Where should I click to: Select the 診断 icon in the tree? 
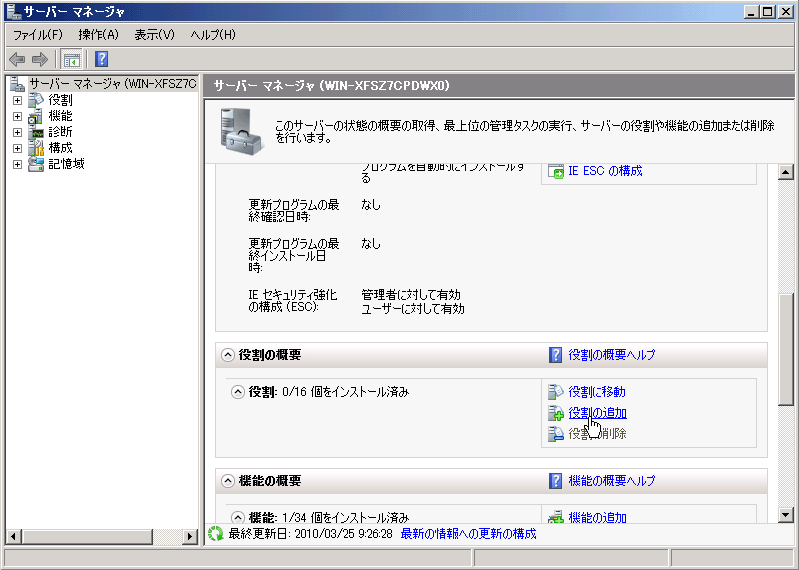pos(36,132)
